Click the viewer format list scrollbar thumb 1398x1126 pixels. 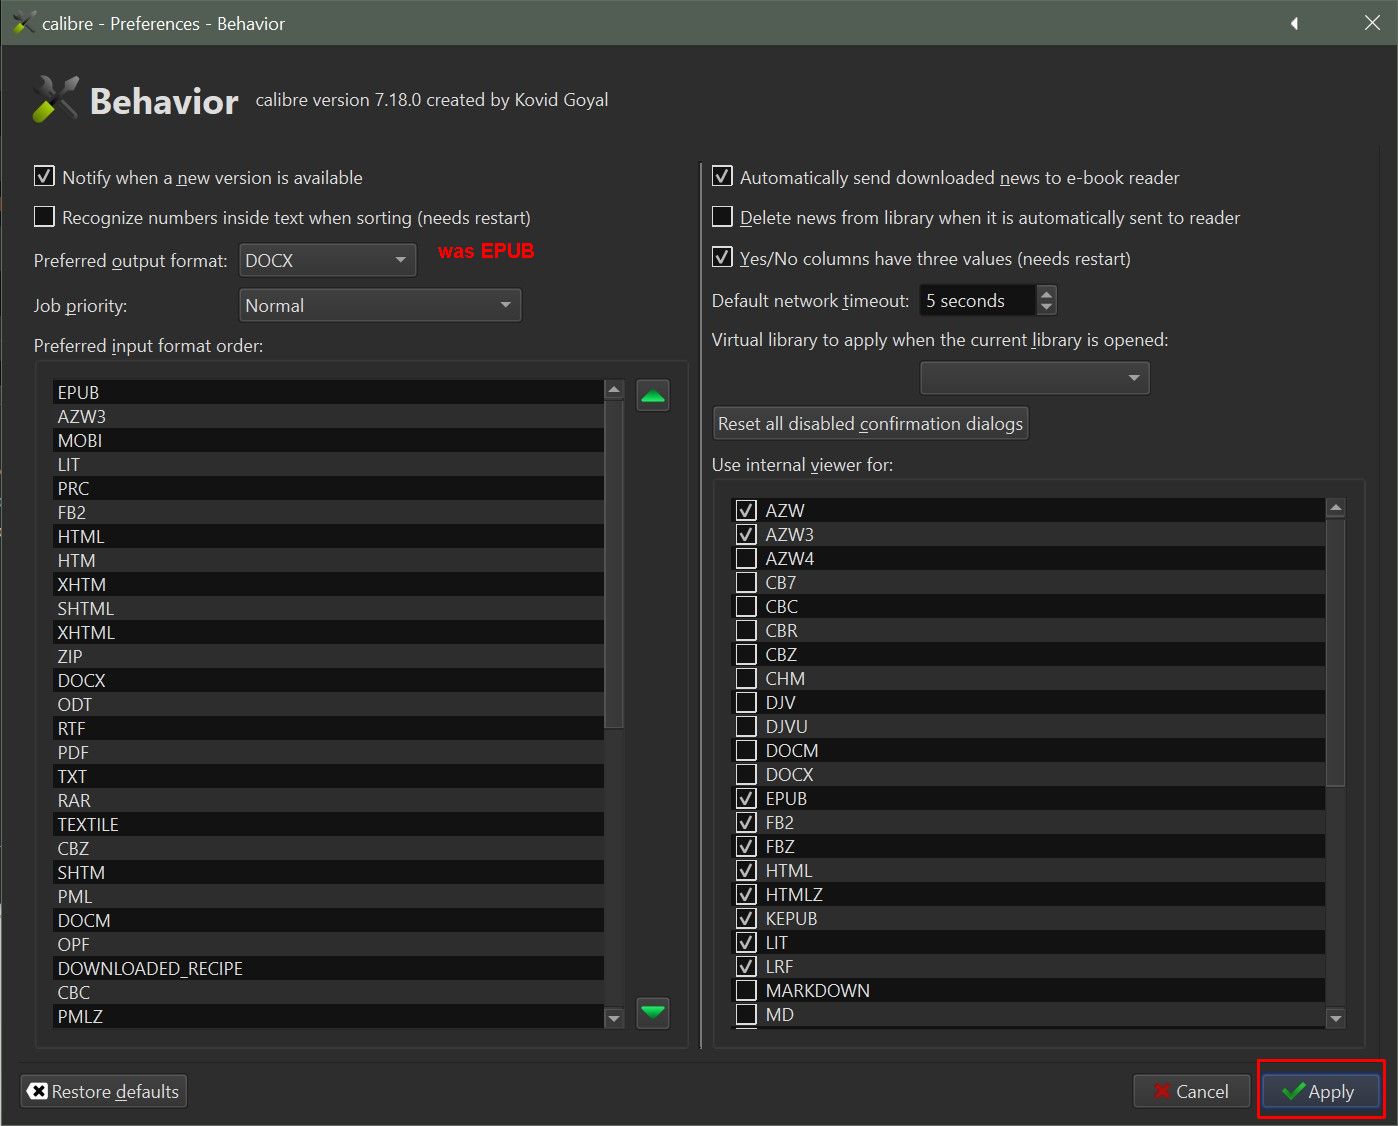(1335, 652)
